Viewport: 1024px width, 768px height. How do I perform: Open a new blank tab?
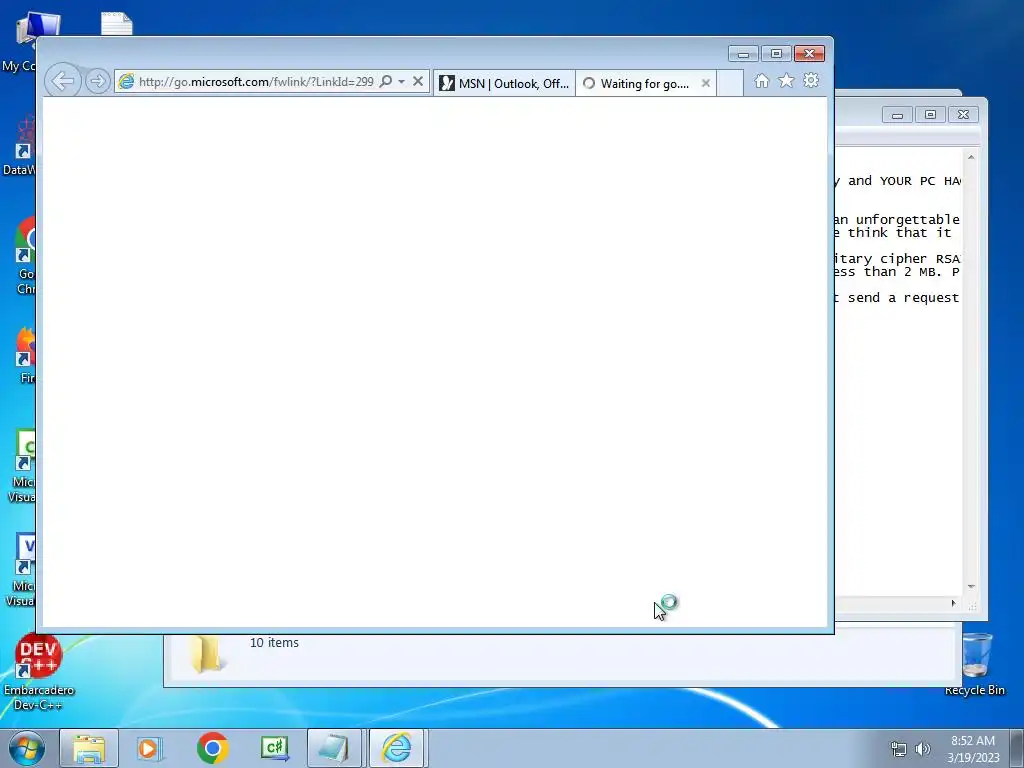click(x=730, y=84)
